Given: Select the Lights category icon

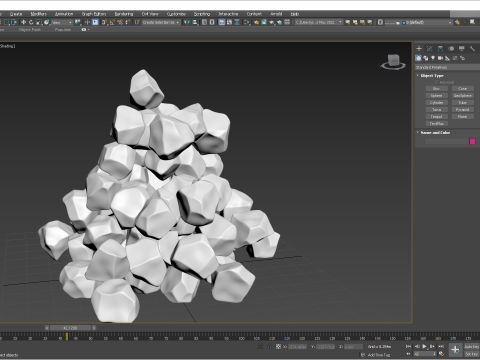Looking at the screenshot, I should point(433,58).
